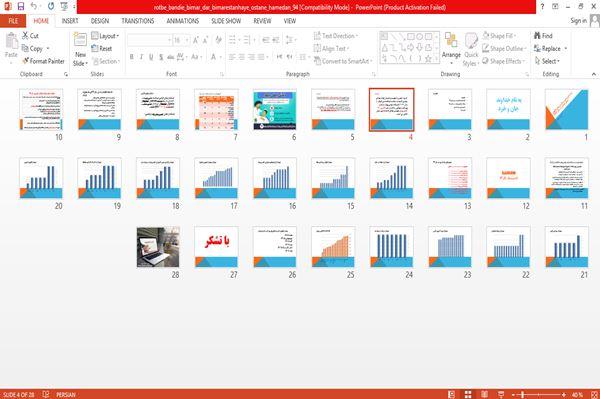Click the New Slide icon
This screenshot has height=399, width=600.
point(80,40)
